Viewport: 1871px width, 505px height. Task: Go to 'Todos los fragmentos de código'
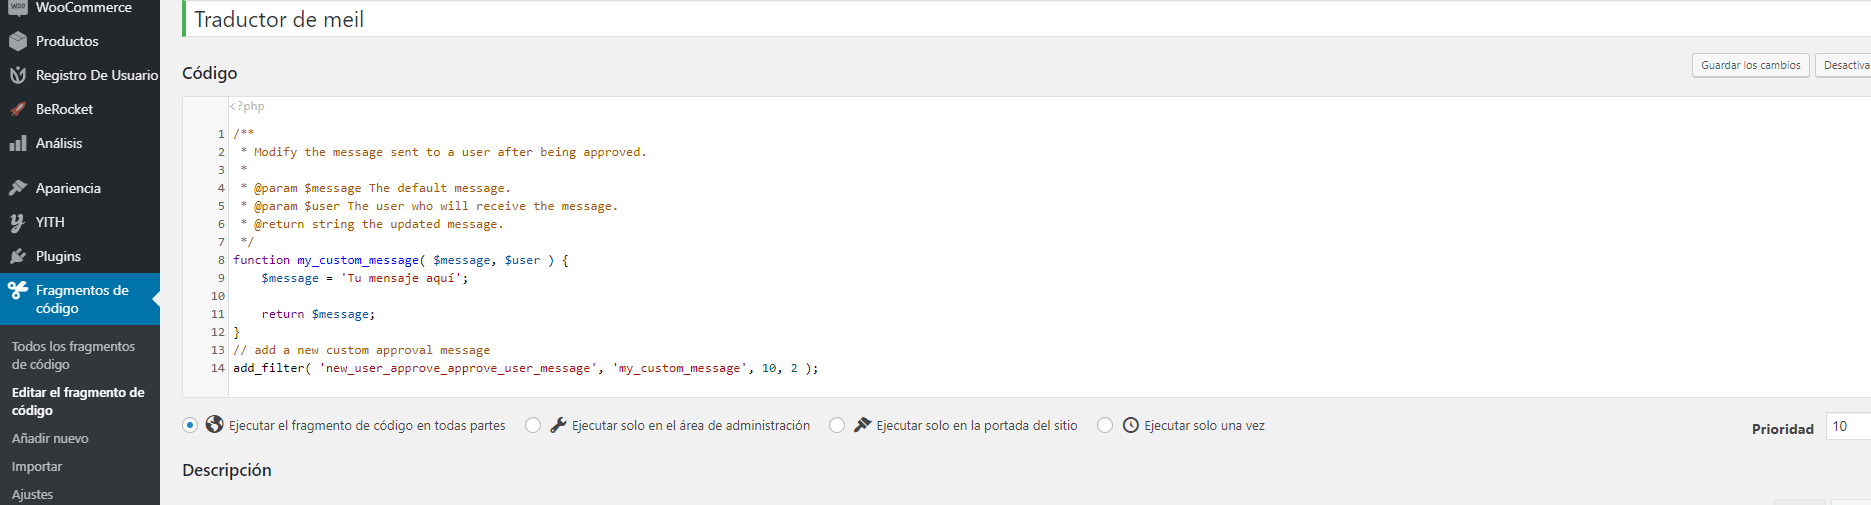[73, 355]
